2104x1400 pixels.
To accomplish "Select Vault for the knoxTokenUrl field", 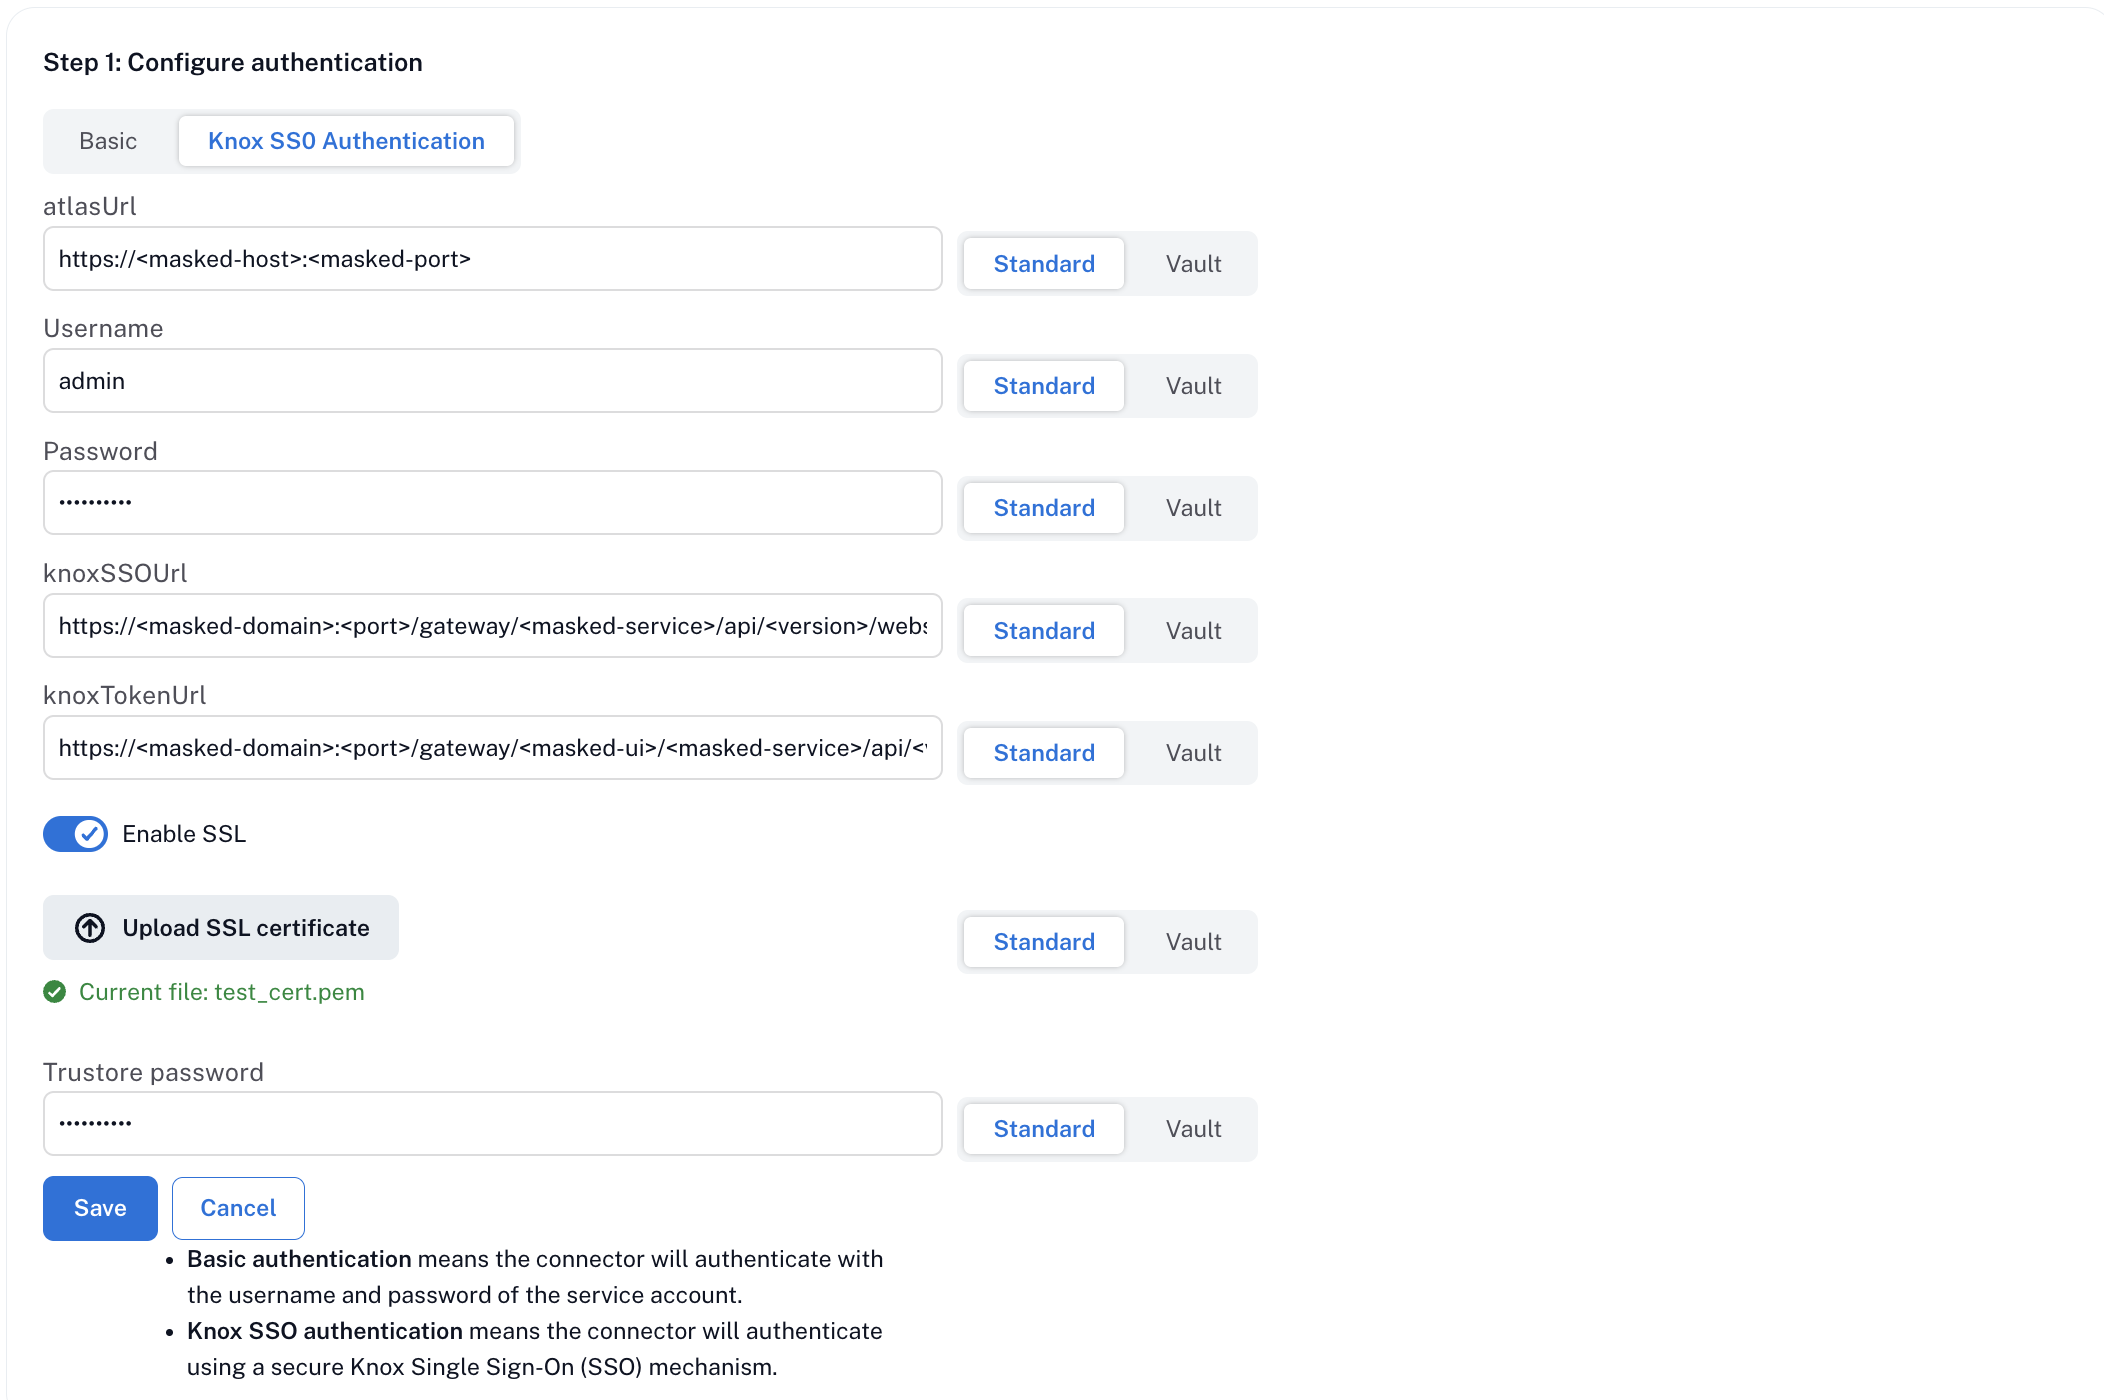I will point(1193,753).
